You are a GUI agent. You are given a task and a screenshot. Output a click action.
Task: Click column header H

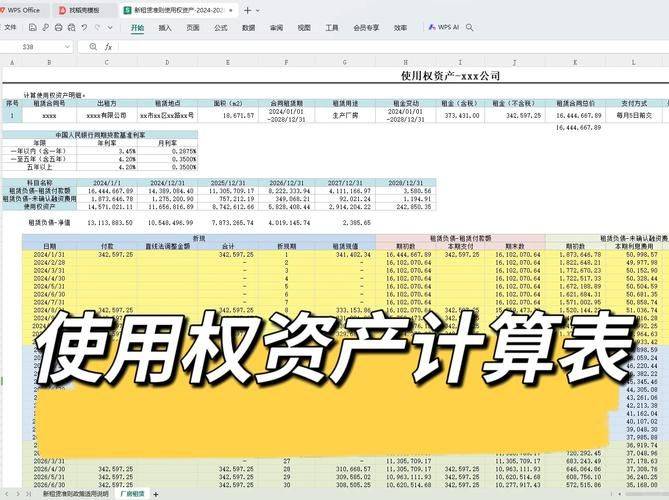[x=406, y=62]
